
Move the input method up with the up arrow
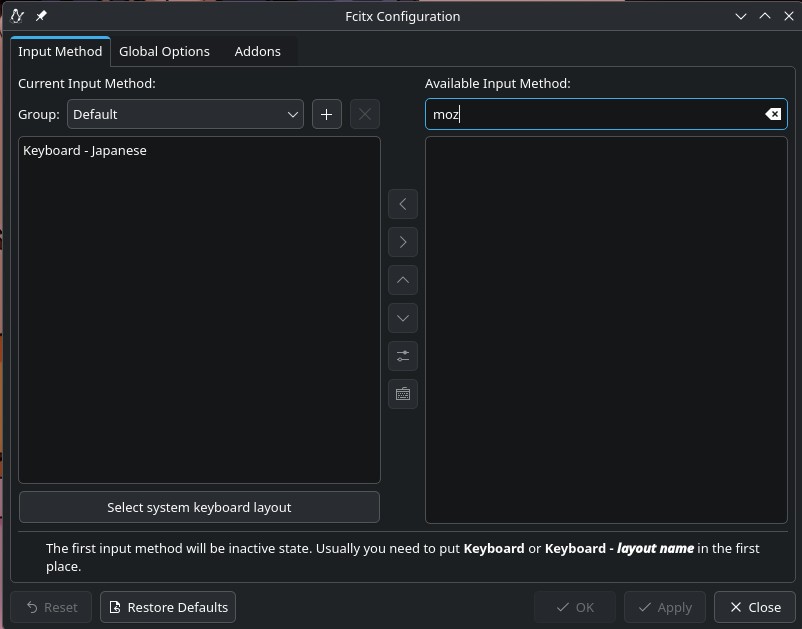point(403,280)
